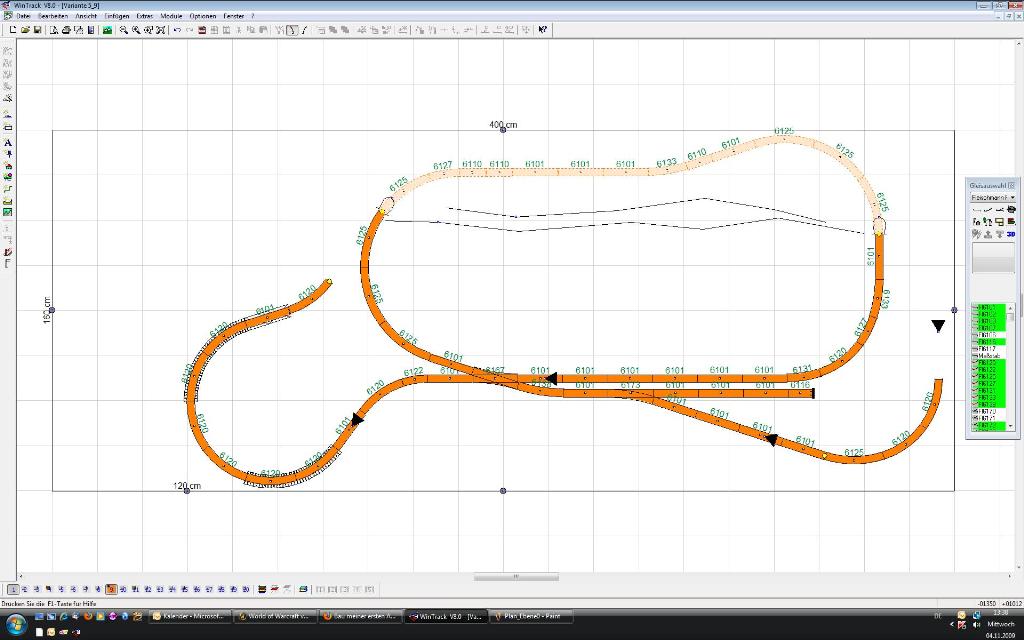Click the locomotive icon in Gleisauswahl panel
Screen dimensions: 1024x640
[x=1012, y=209]
